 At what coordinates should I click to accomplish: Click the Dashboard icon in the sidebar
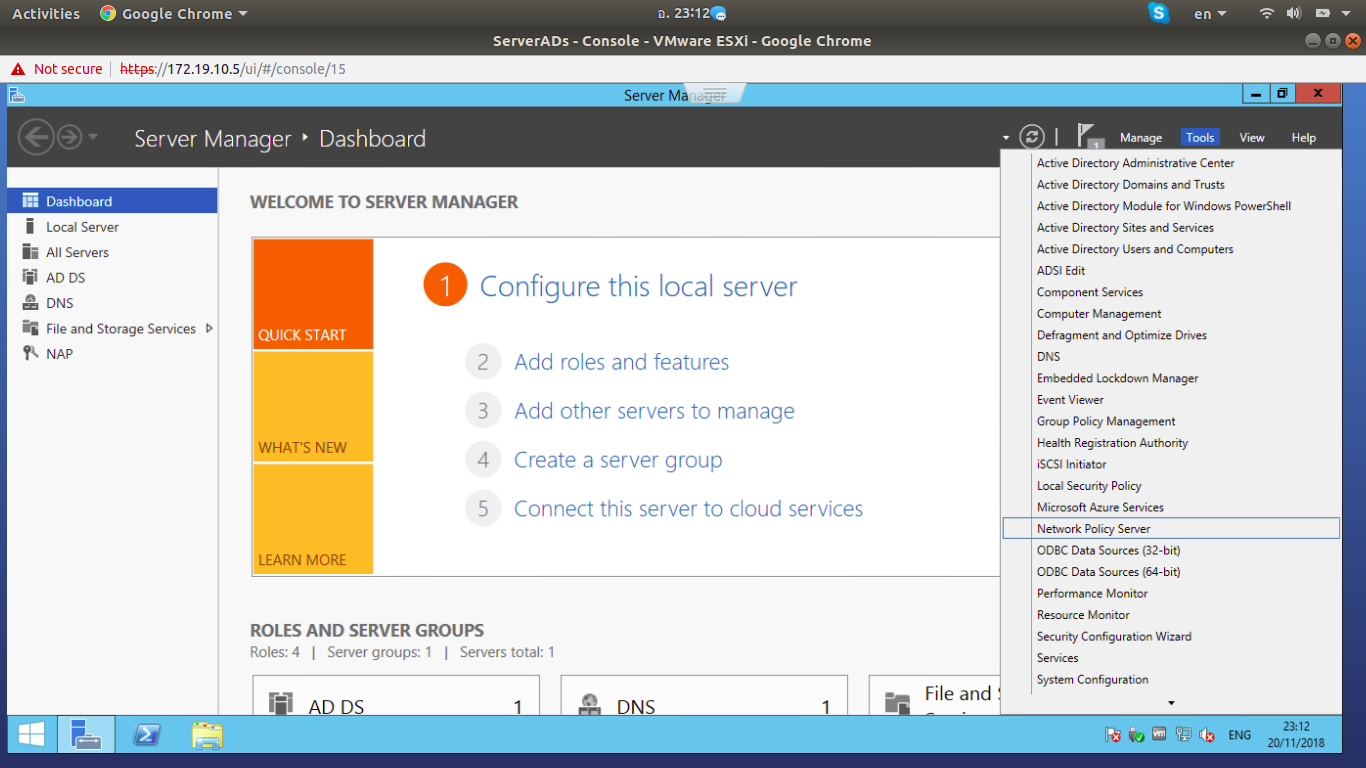30,201
